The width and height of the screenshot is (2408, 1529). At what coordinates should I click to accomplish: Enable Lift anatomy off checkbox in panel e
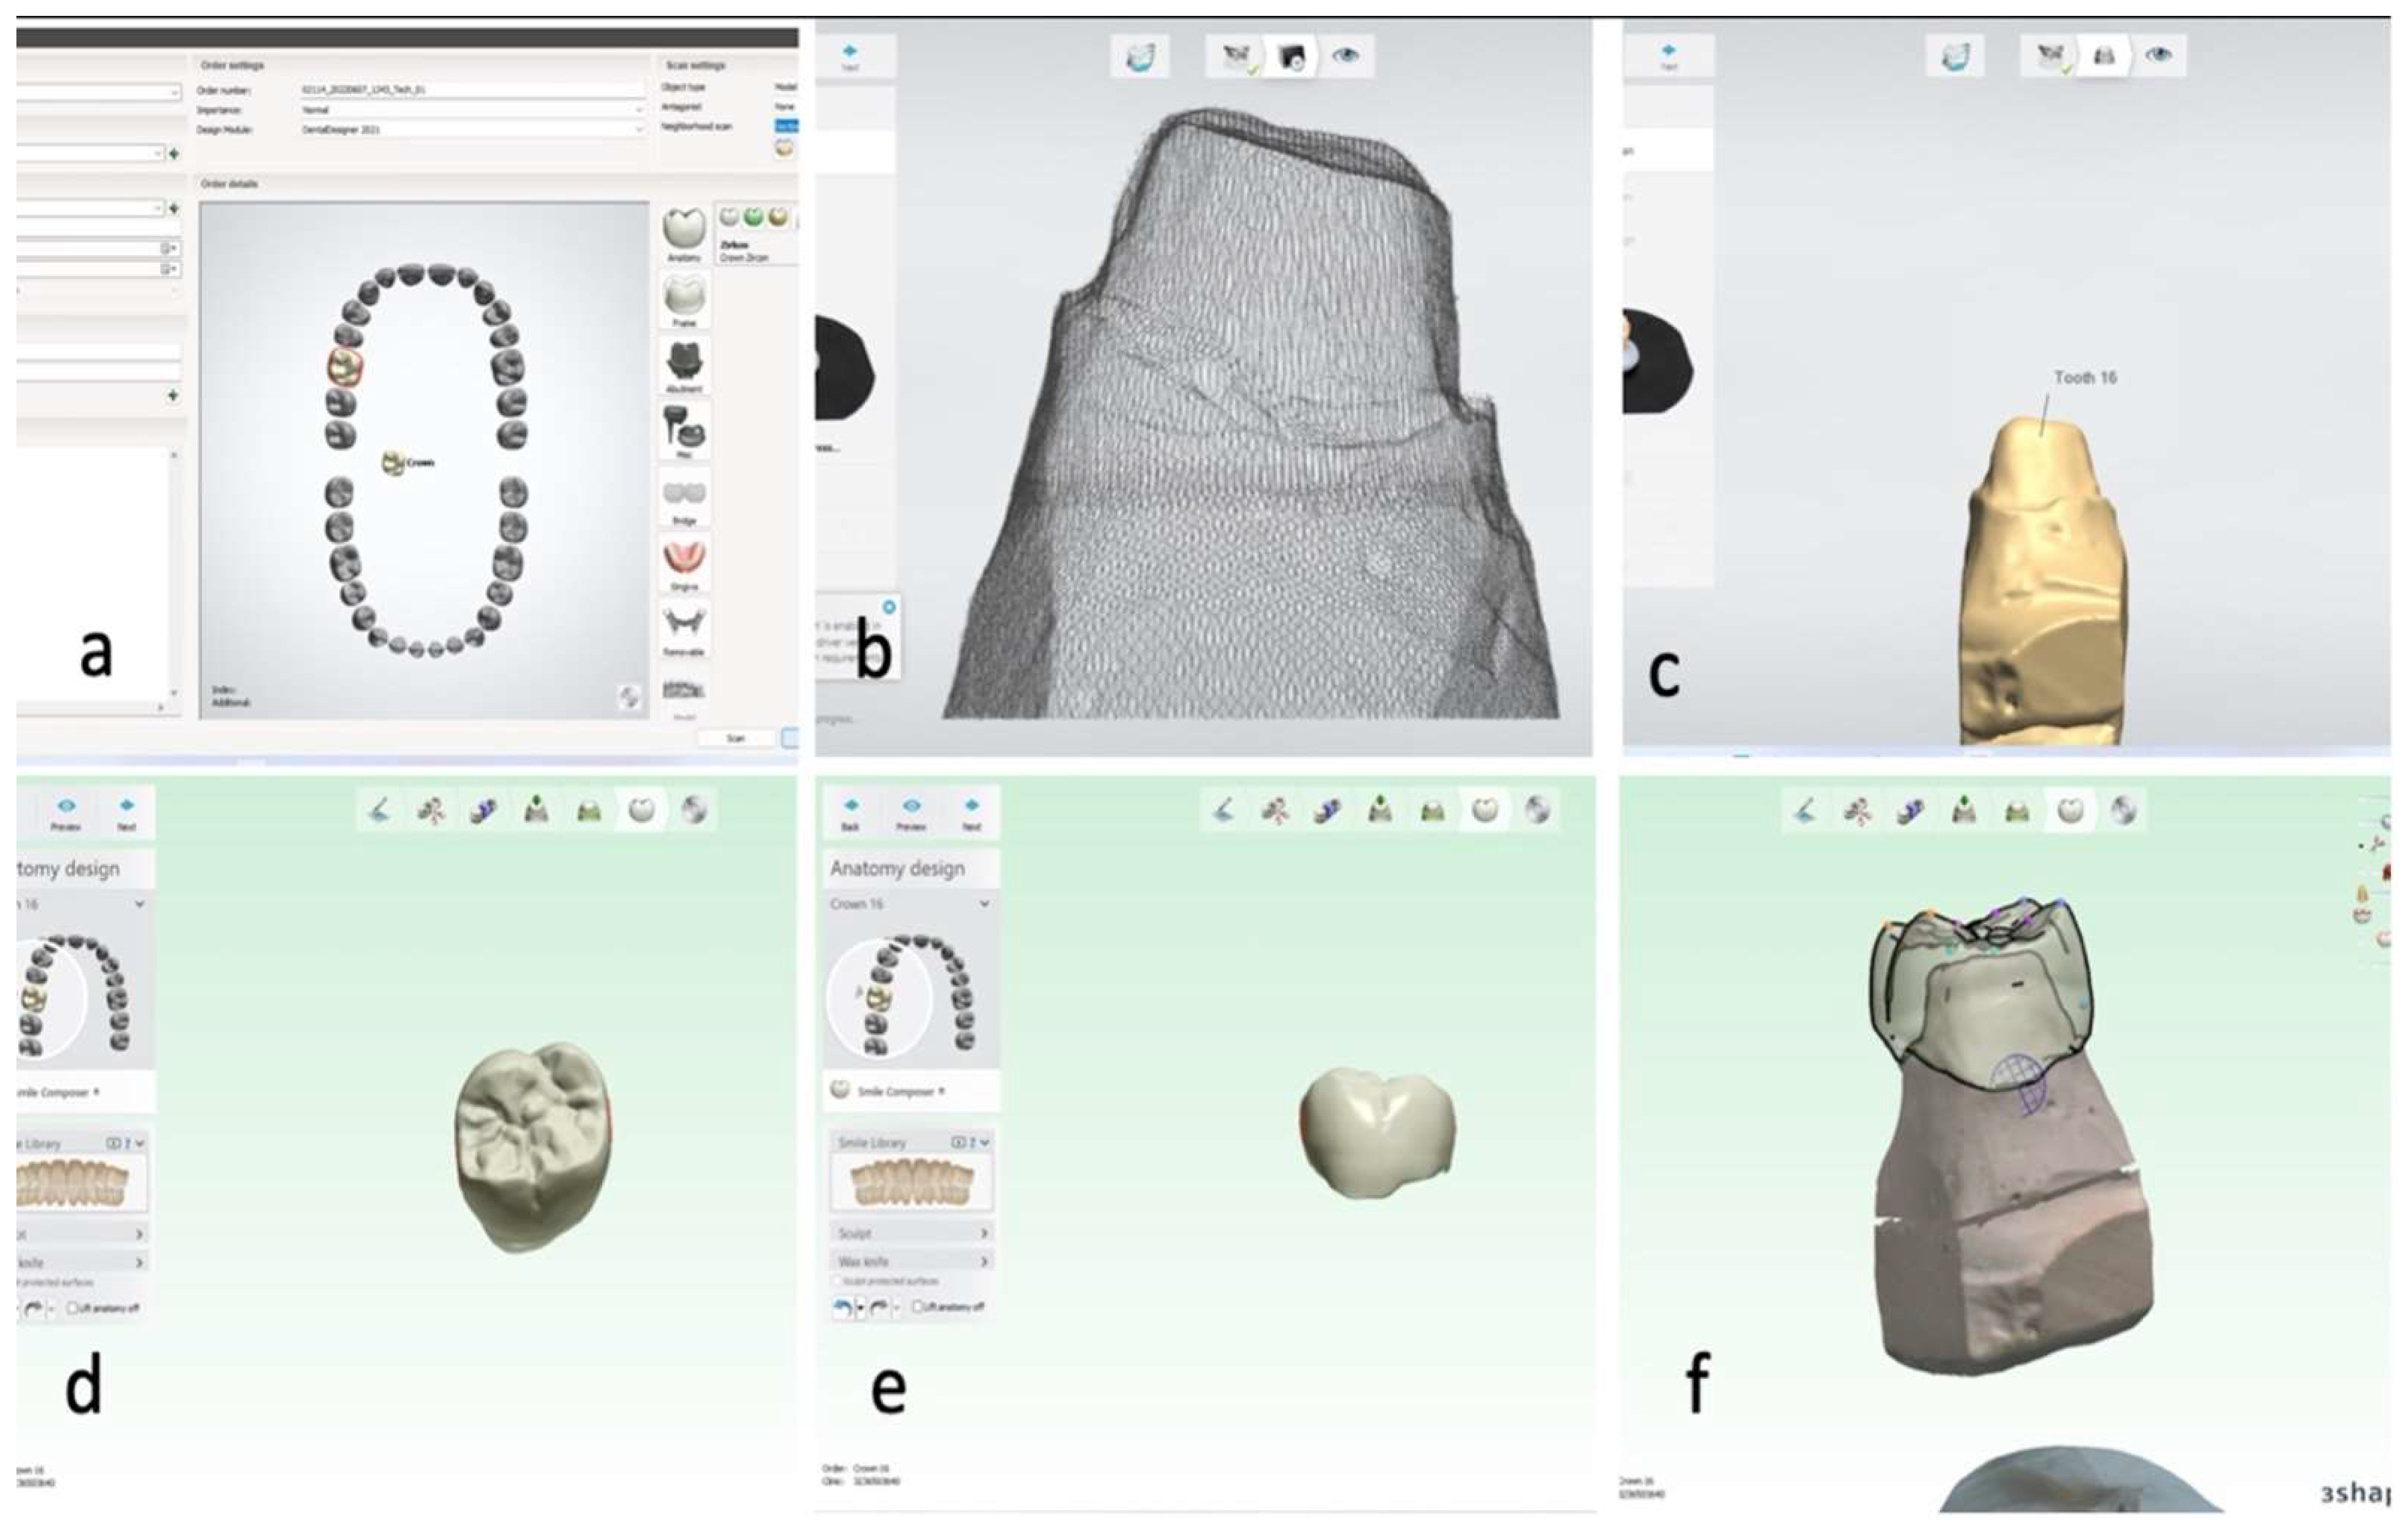[x=918, y=1307]
